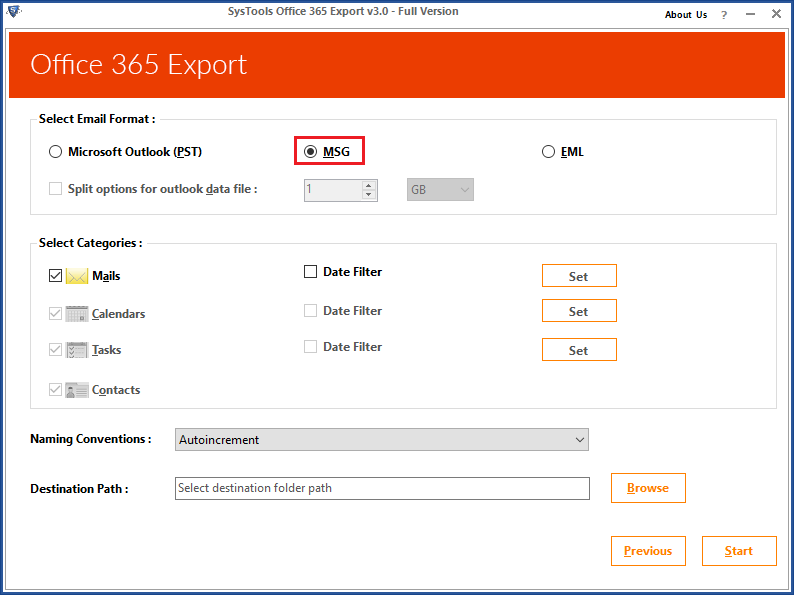Toggle the Tasks category checkbox
Viewport: 794px width, 595px height.
(x=55, y=350)
